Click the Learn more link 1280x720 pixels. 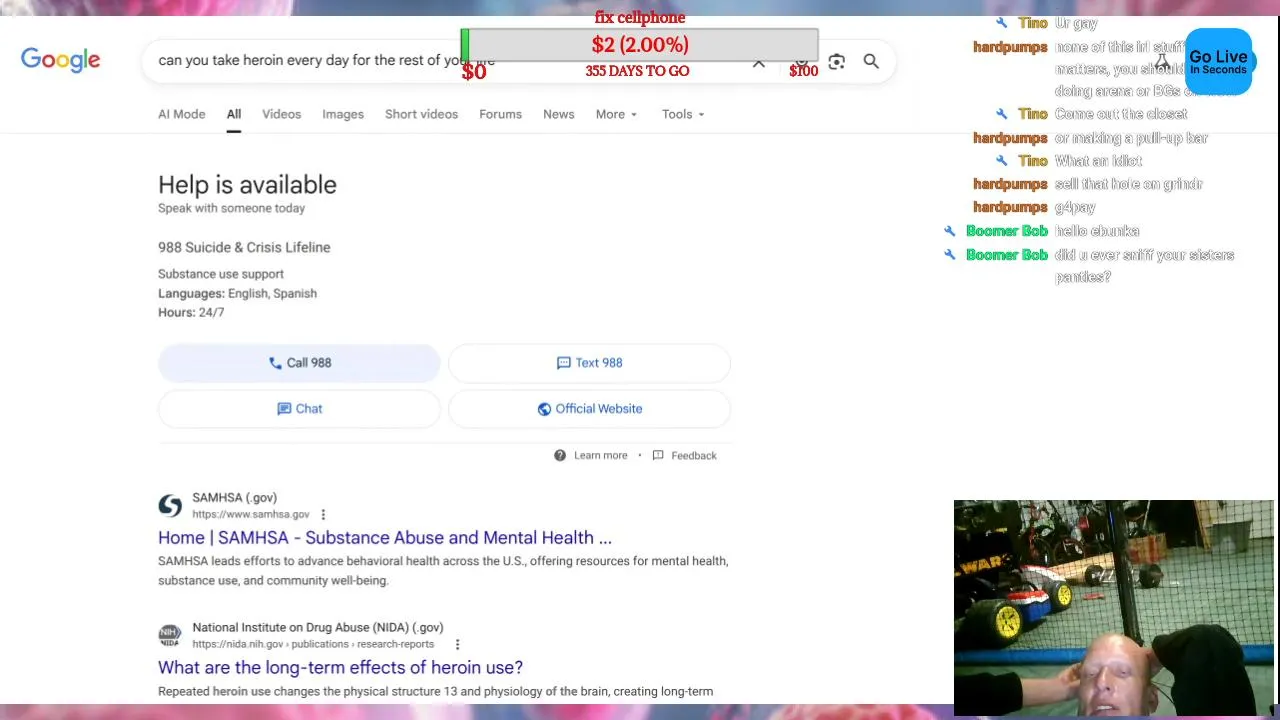[600, 455]
